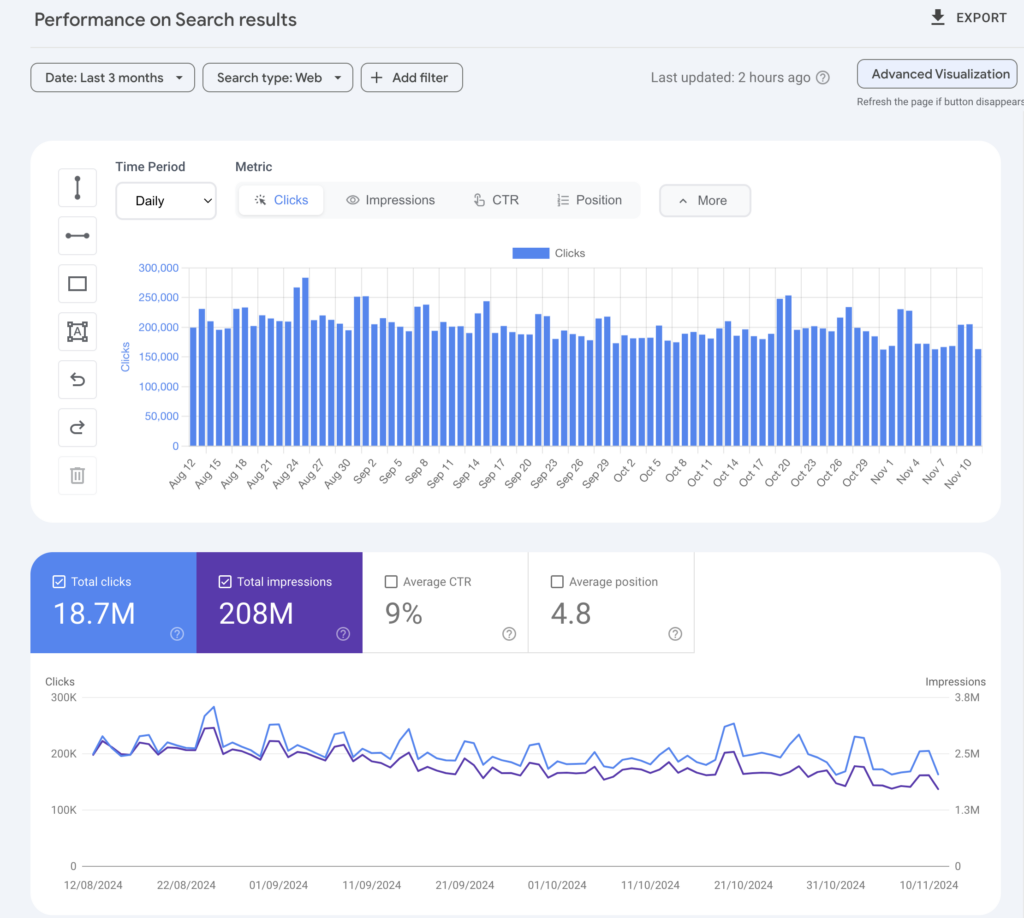Image resolution: width=1024 pixels, height=918 pixels.
Task: Uncheck the Total impressions checkbox
Action: (x=224, y=582)
